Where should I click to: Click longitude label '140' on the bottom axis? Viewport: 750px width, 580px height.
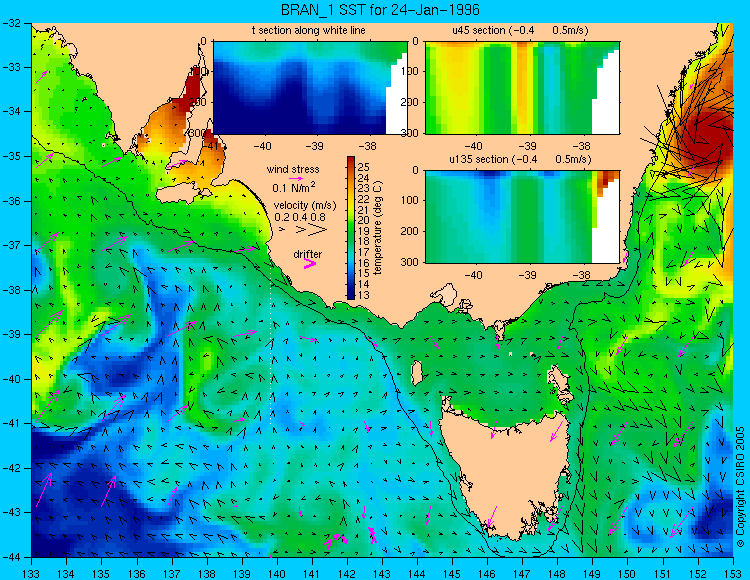[276, 574]
